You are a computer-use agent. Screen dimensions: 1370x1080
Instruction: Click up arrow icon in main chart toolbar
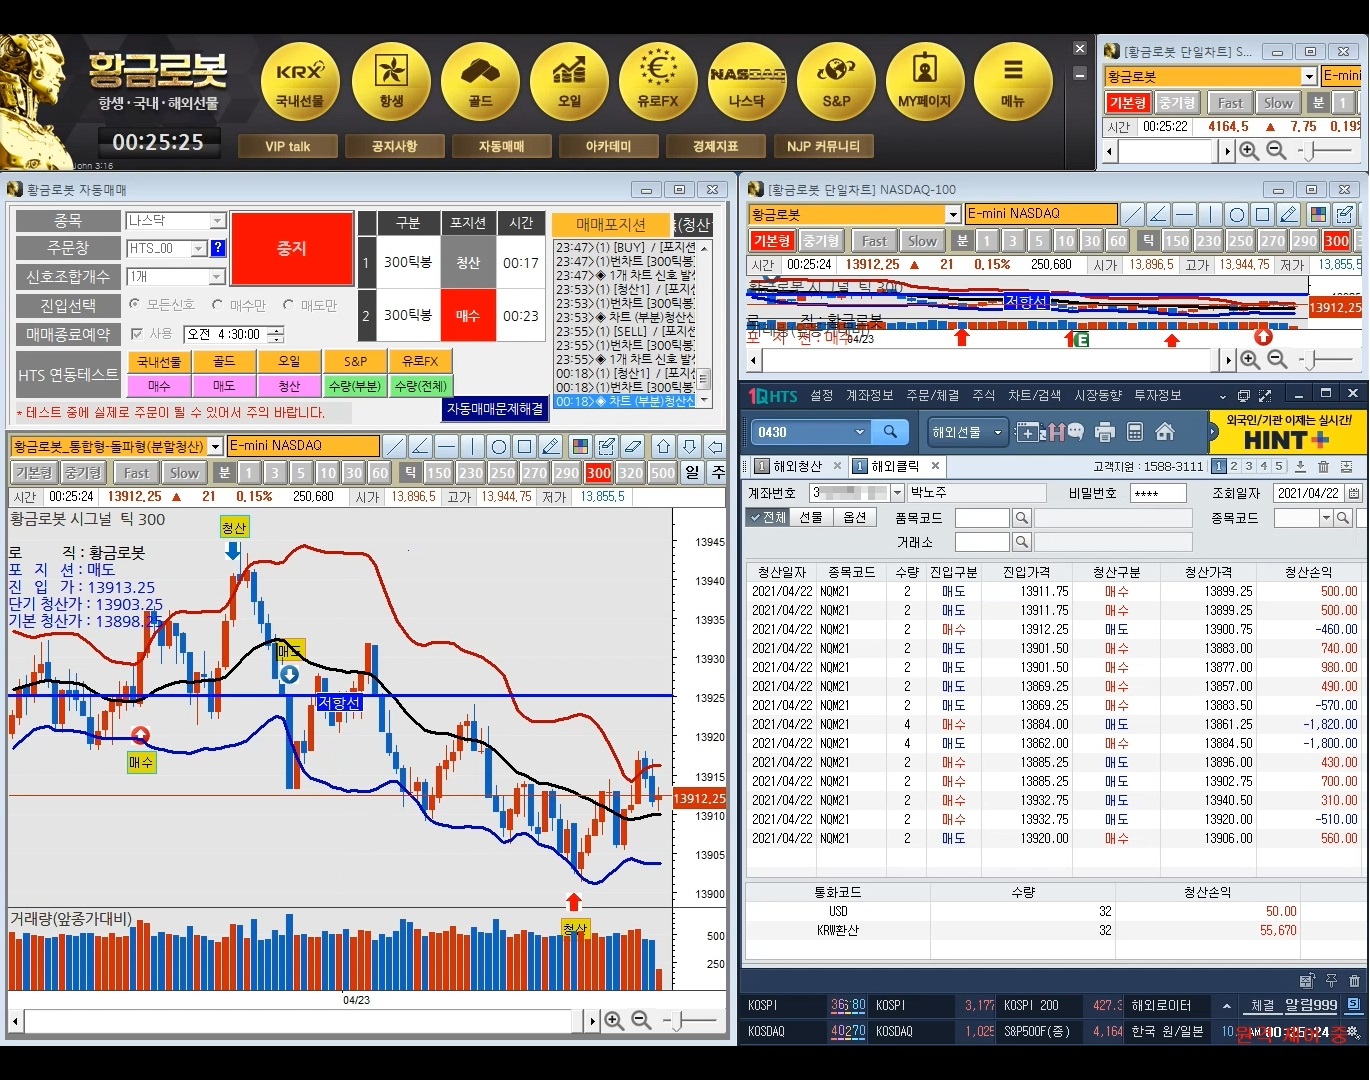663,446
